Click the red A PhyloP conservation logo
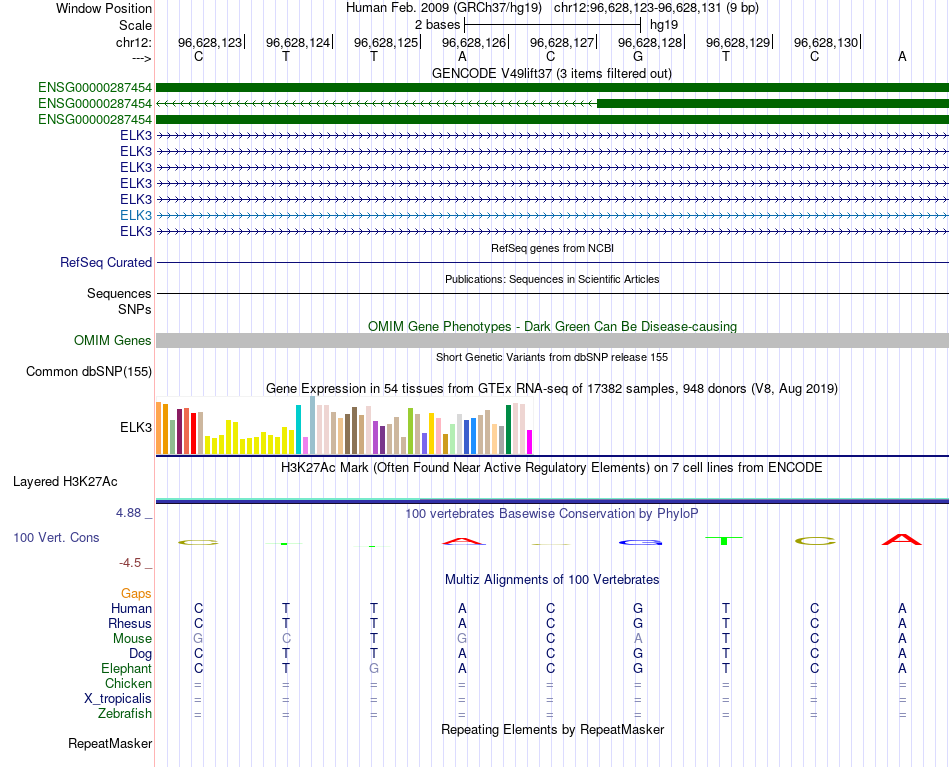950x767 pixels. pyautogui.click(x=902, y=539)
